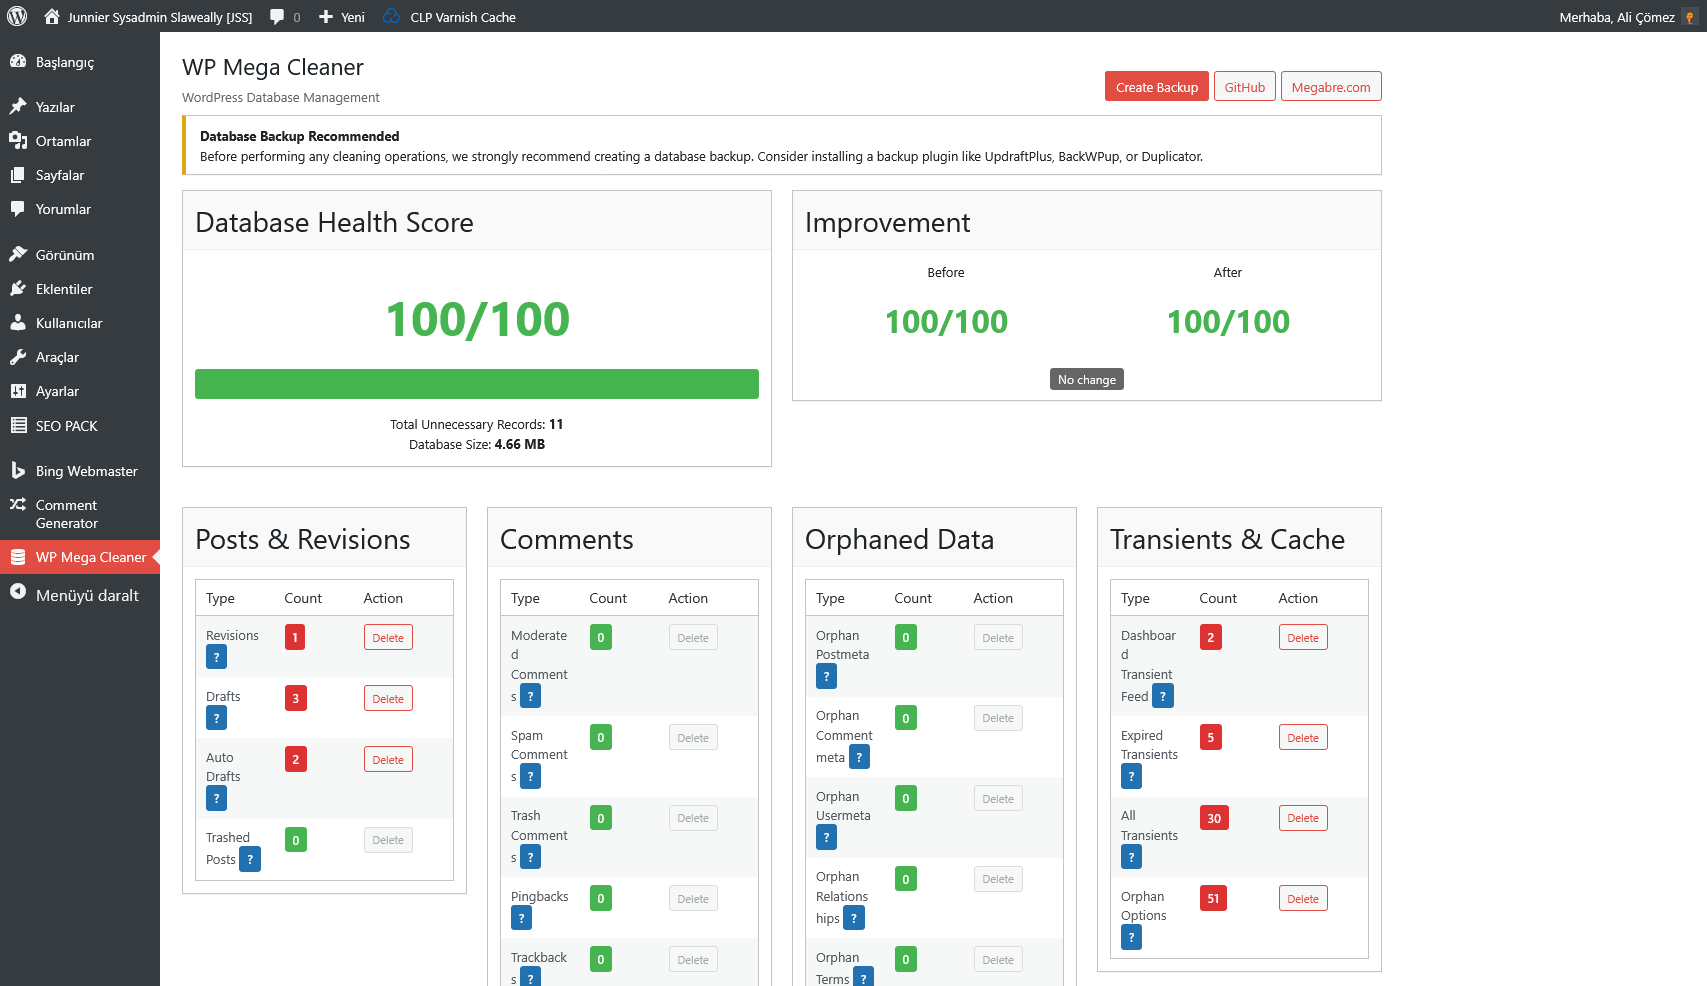Open Eklentiler in the sidebar
The image size is (1707, 986).
pos(64,289)
